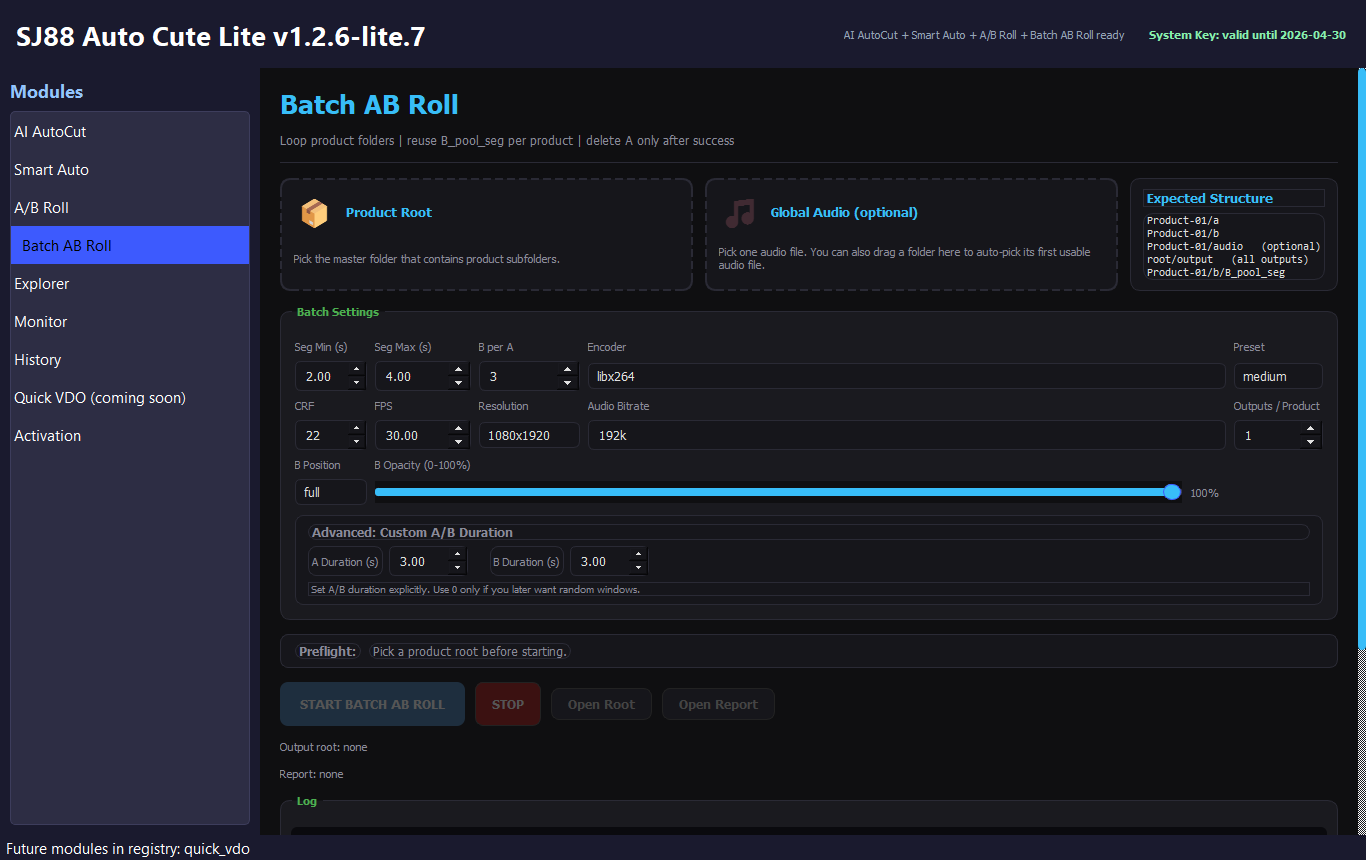This screenshot has height=860, width=1366.
Task: Increase B per A using up arrow
Action: coord(567,370)
